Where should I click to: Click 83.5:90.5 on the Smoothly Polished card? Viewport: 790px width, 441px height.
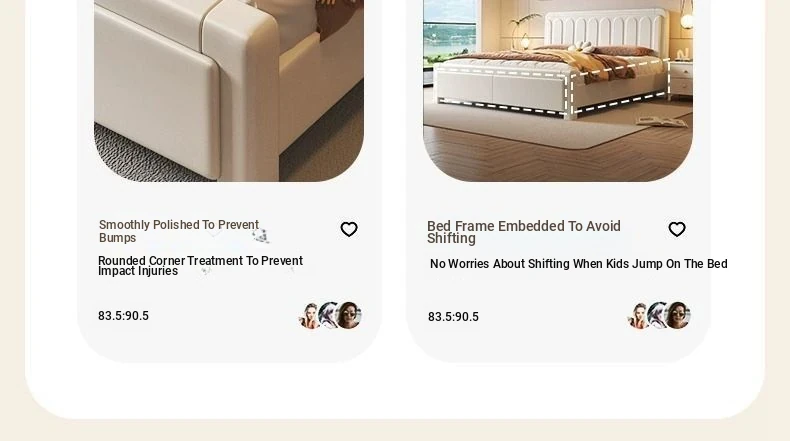pyautogui.click(x=123, y=316)
